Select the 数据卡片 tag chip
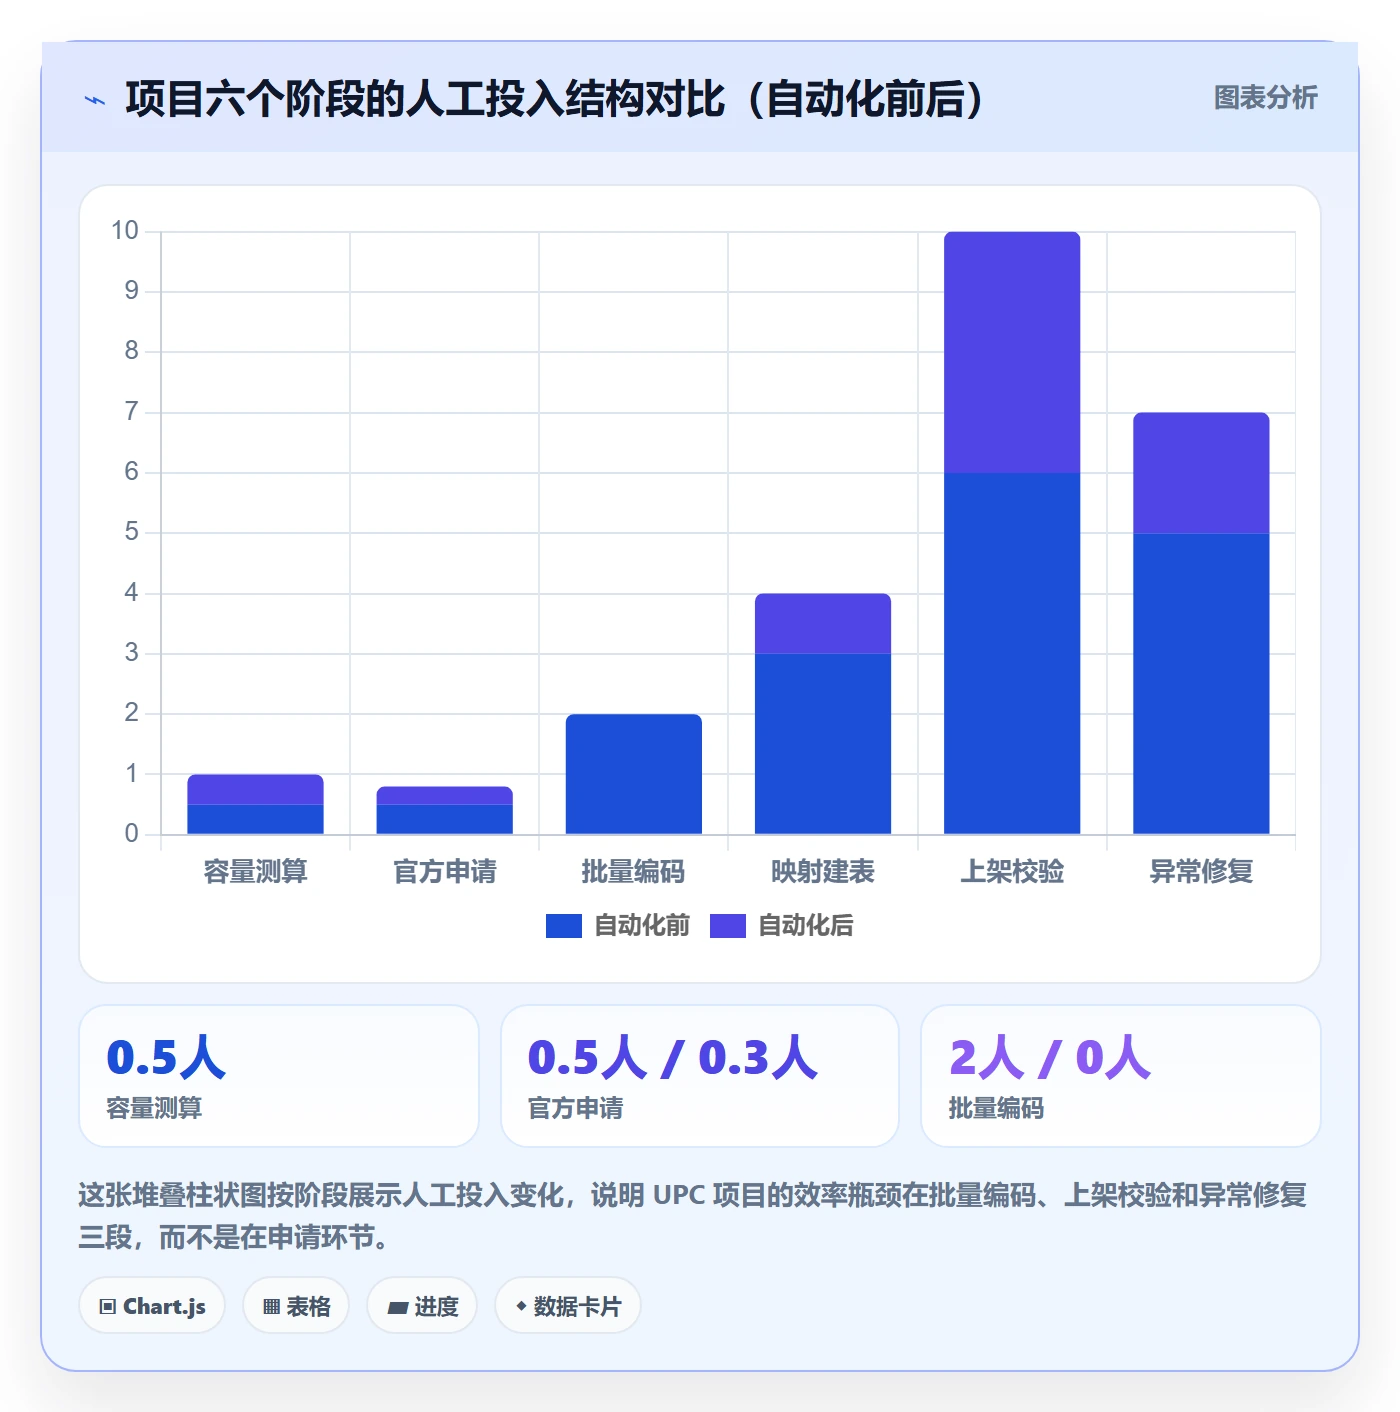1400x1412 pixels. [568, 1306]
